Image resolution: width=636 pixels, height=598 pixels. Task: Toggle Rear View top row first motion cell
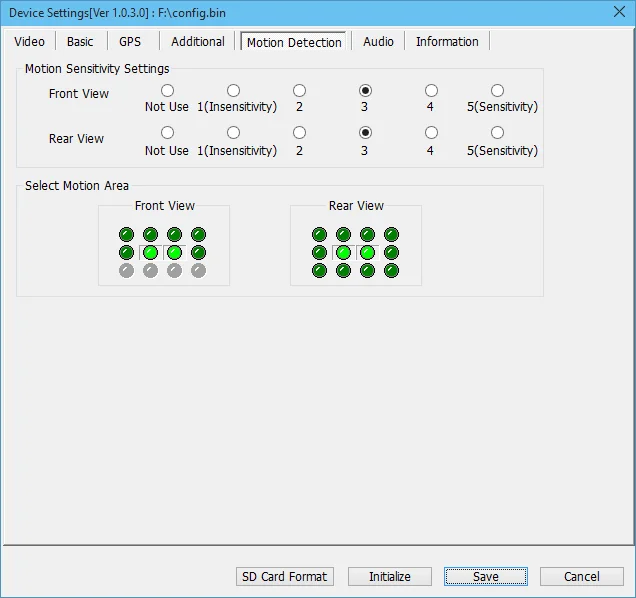(x=320, y=234)
